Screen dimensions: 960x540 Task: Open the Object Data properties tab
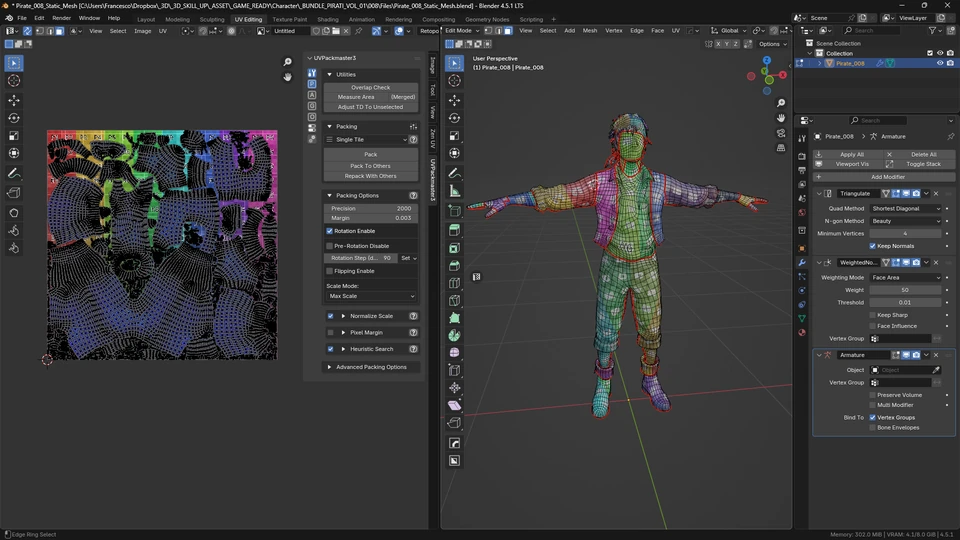coord(802,318)
